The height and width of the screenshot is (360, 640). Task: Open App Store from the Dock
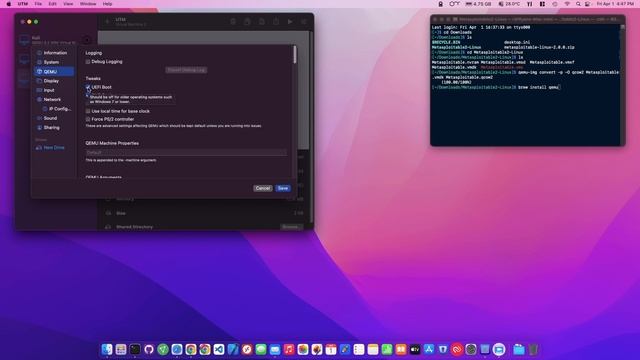click(x=429, y=349)
